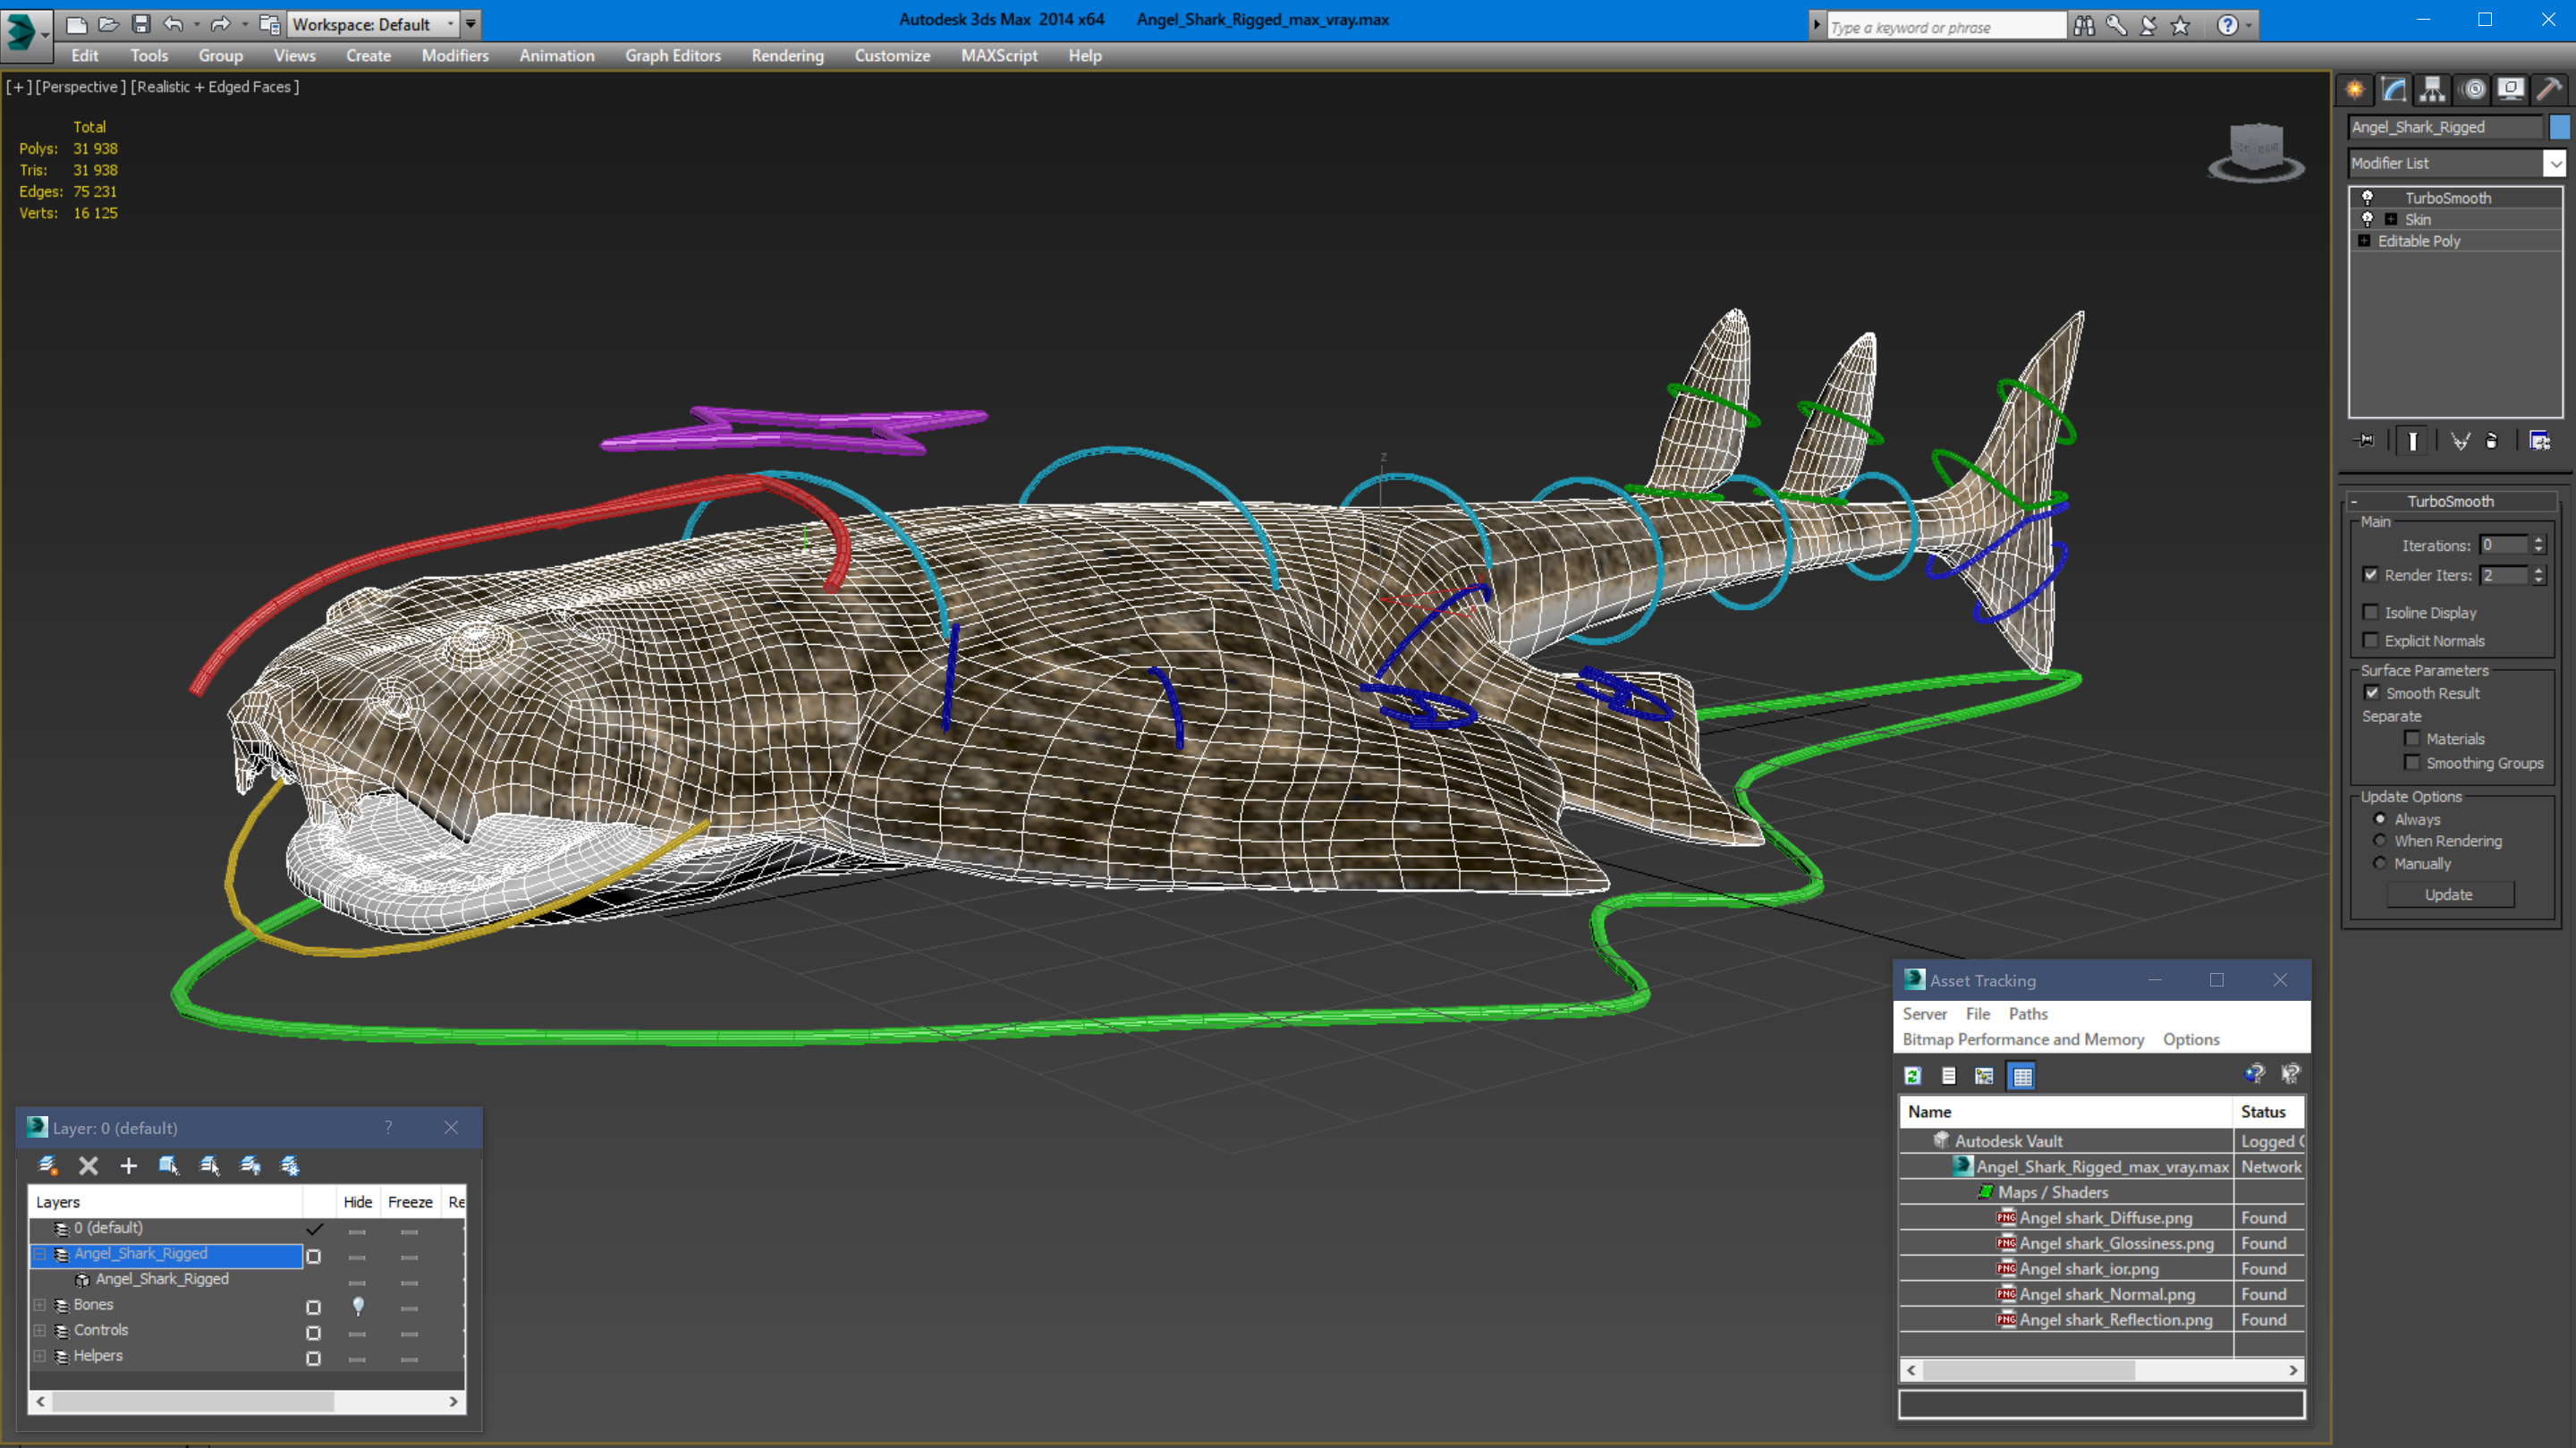Expand the Helpers layer

pos(40,1356)
